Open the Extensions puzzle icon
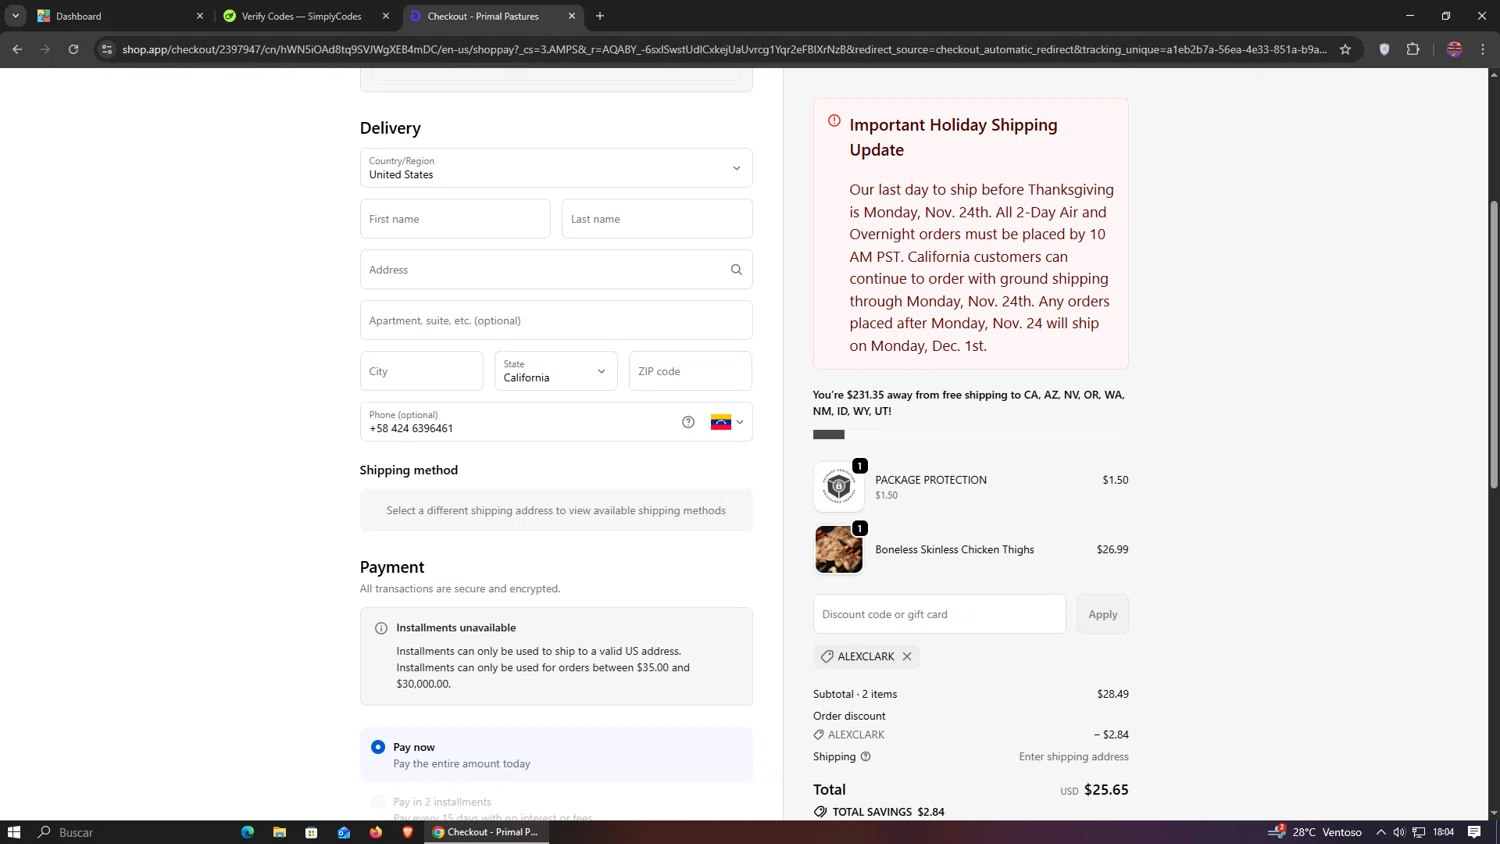The width and height of the screenshot is (1500, 844). [x=1413, y=49]
